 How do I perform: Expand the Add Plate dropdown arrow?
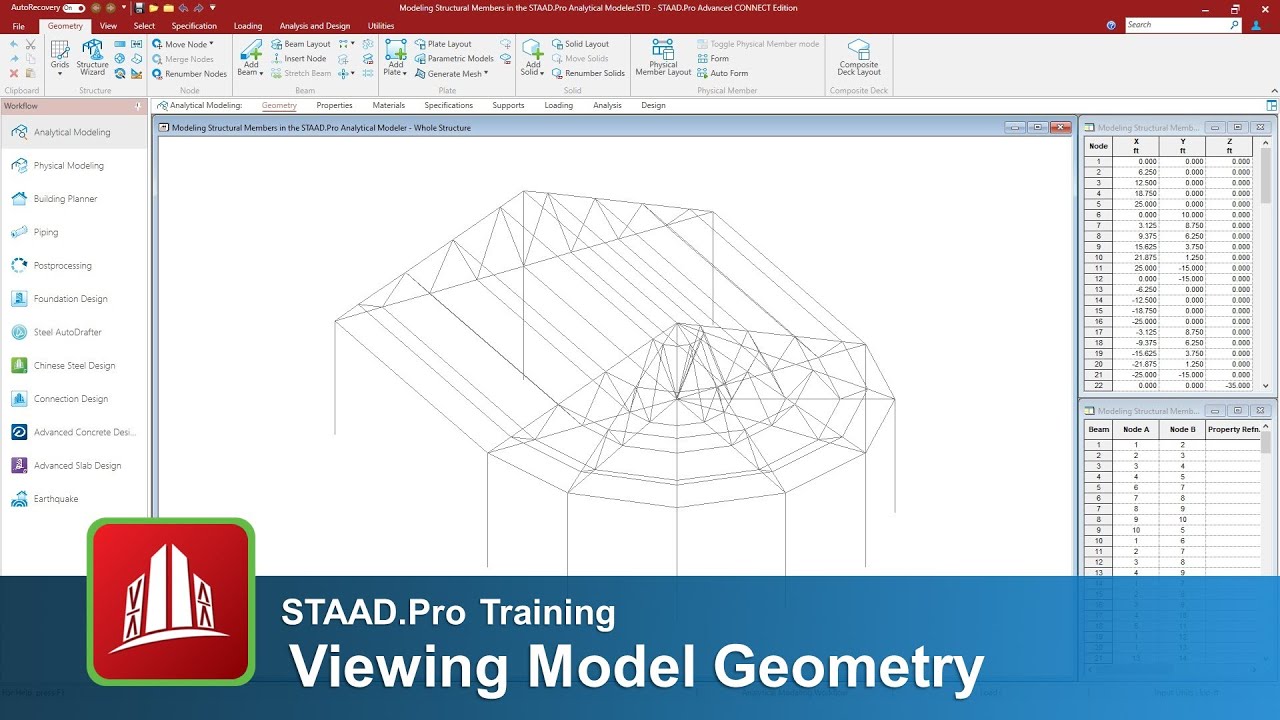(x=405, y=73)
